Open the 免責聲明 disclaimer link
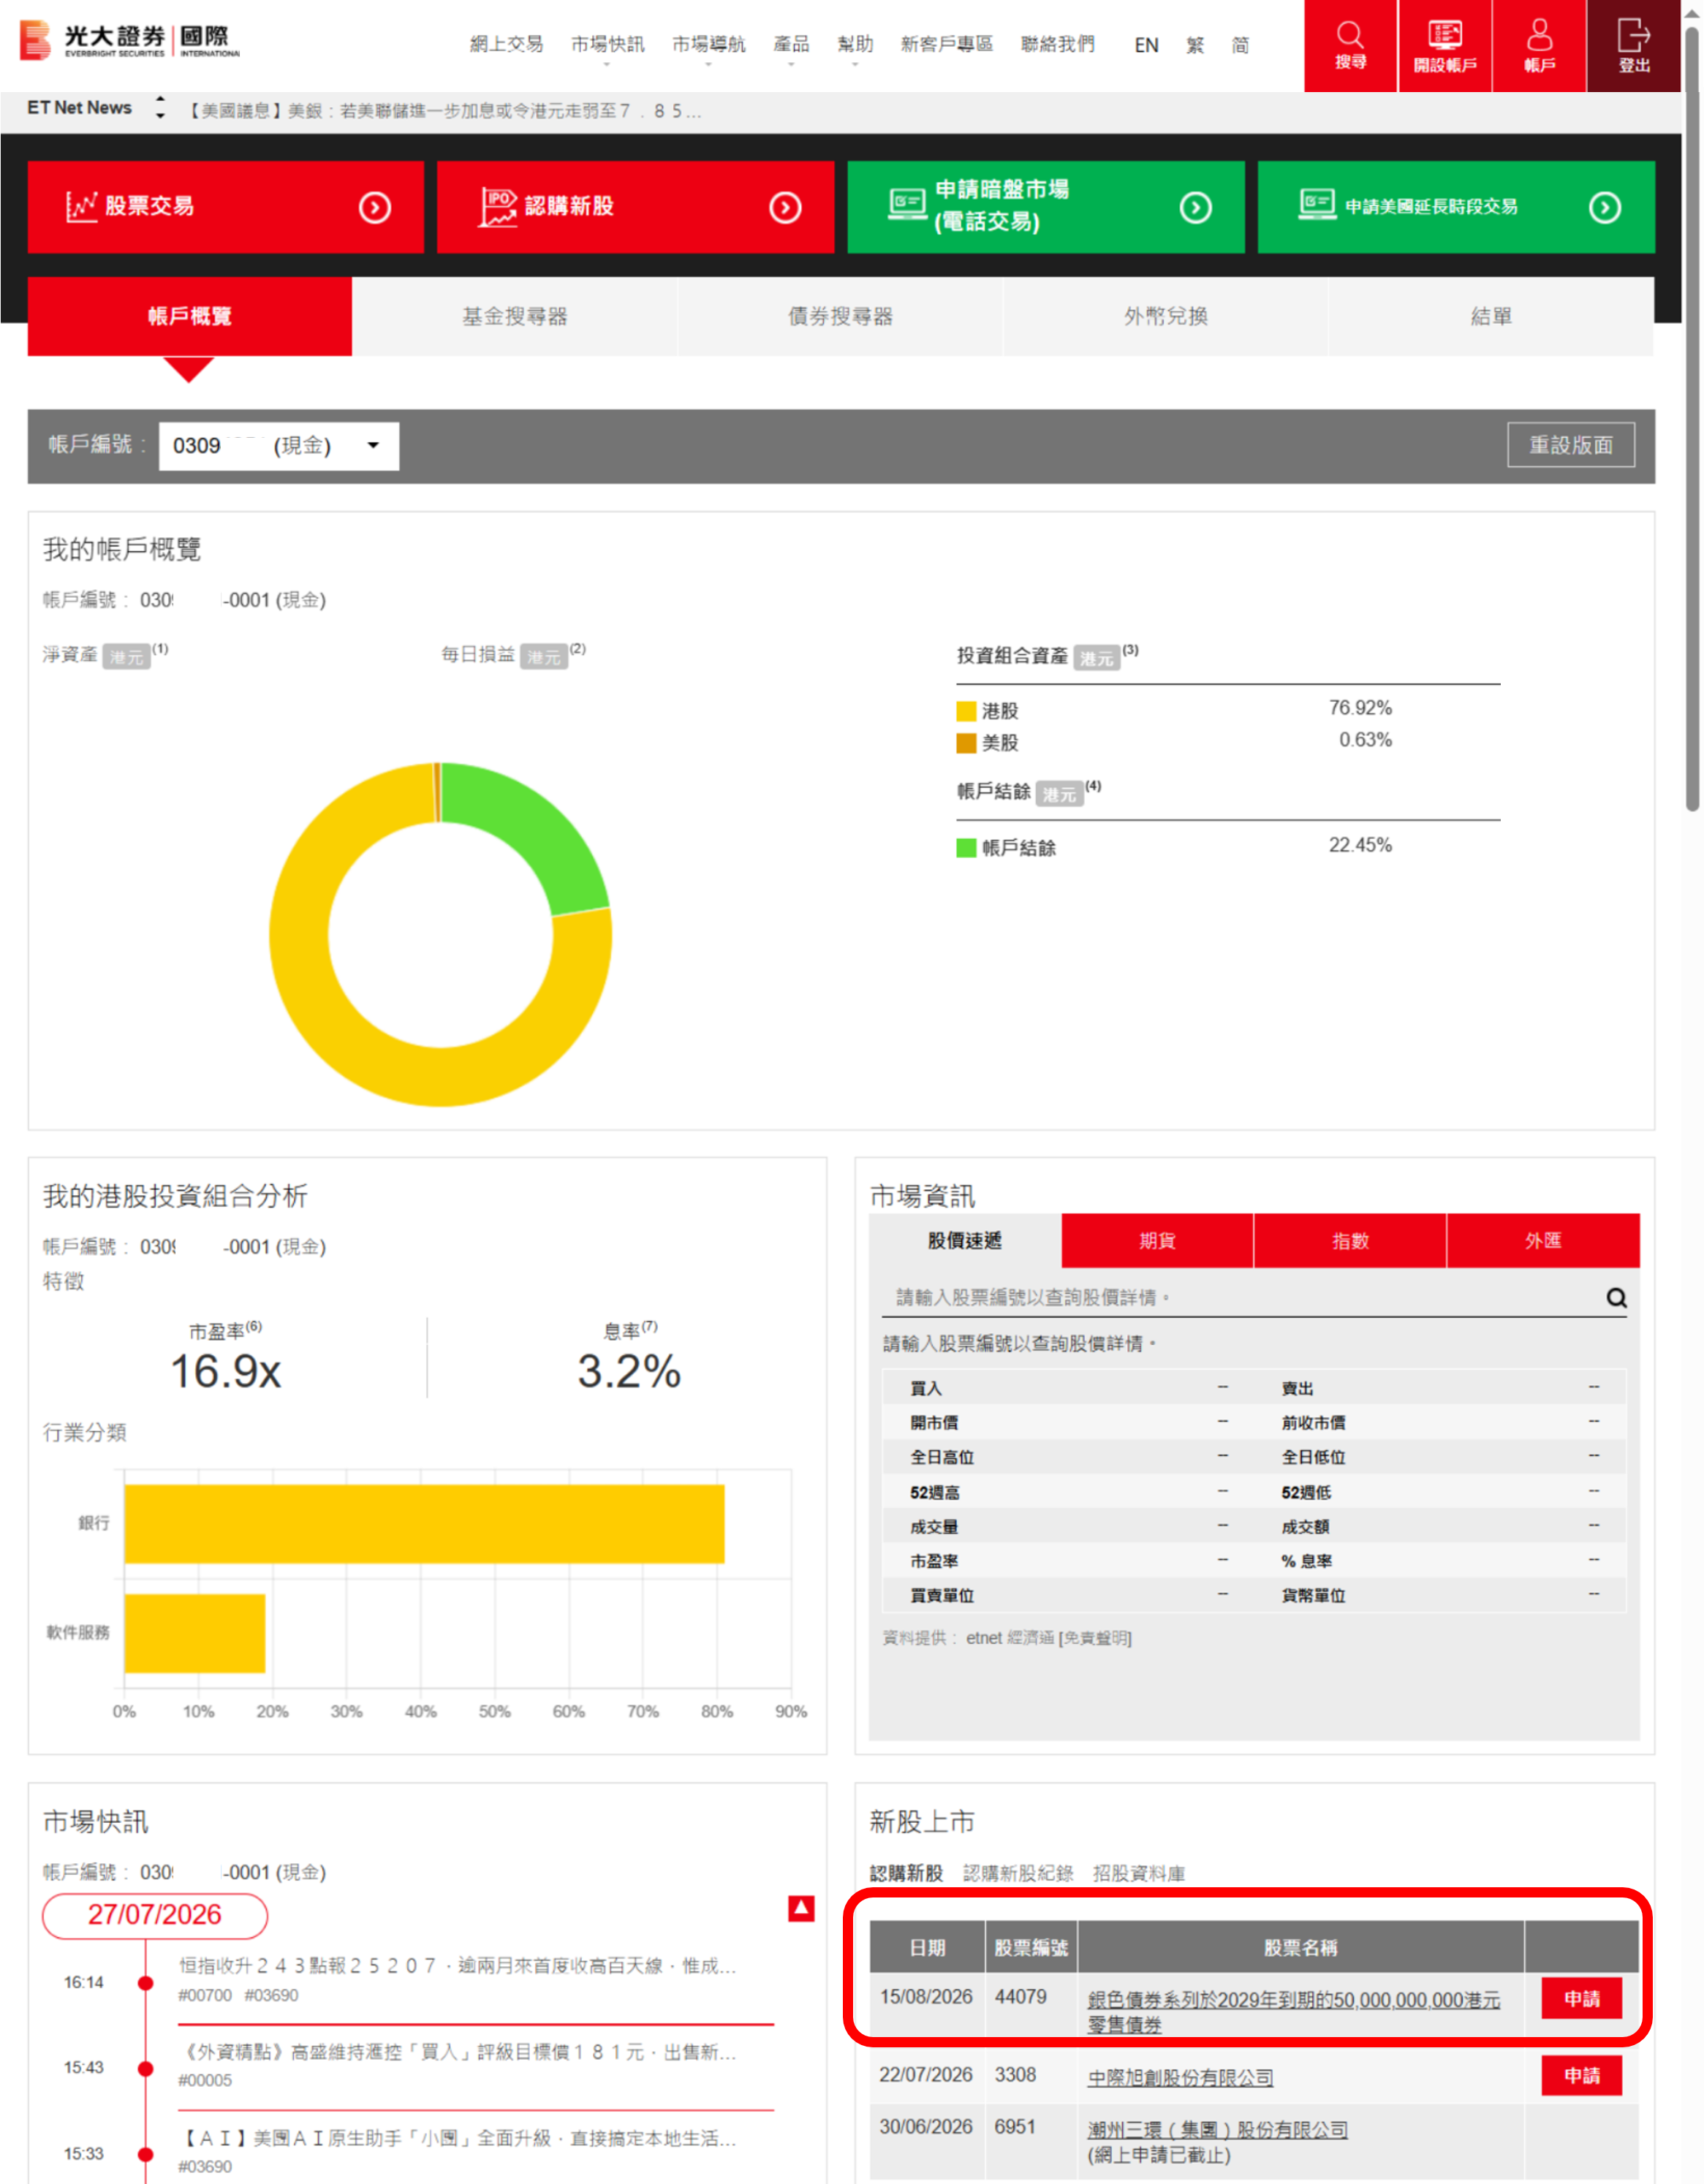The width and height of the screenshot is (1704, 2184). (x=1095, y=1638)
